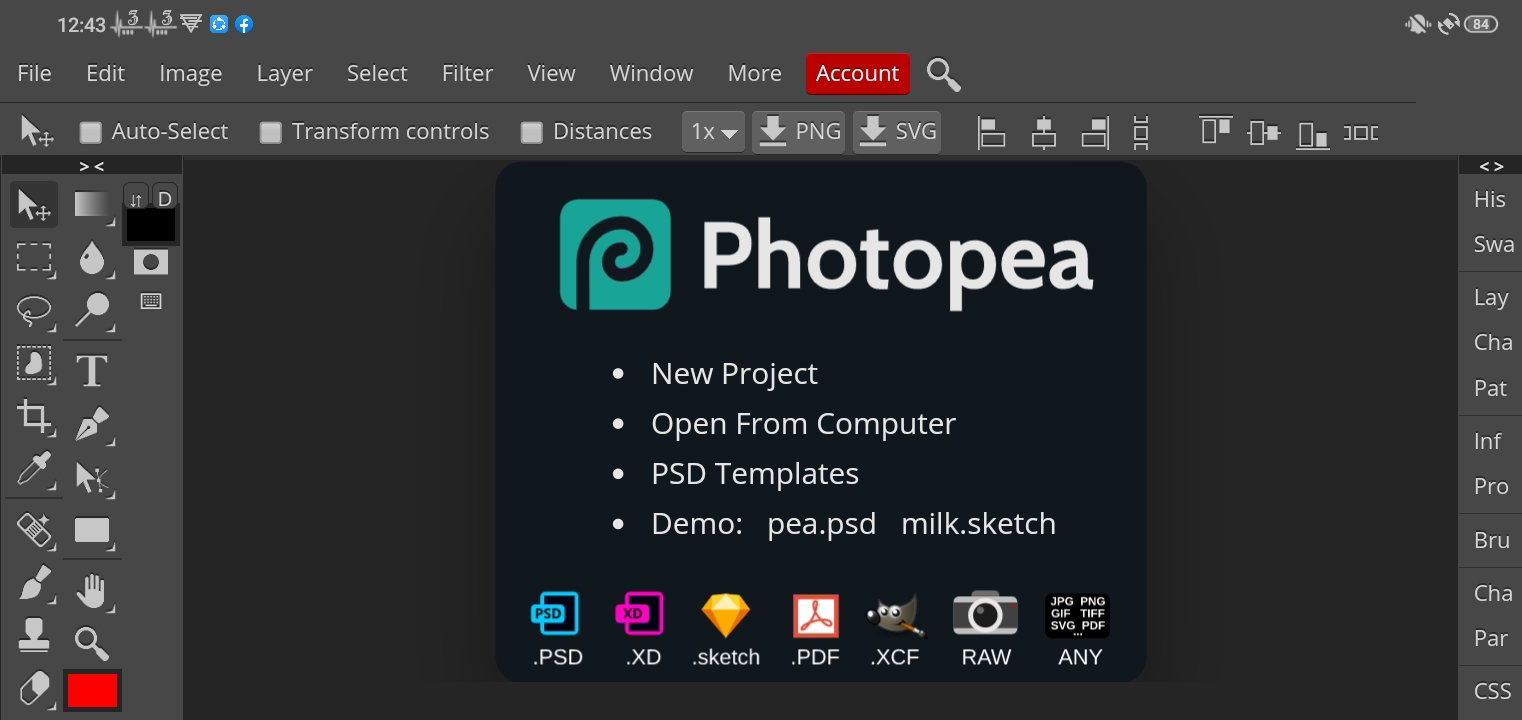This screenshot has height=720, width=1522.
Task: Select the Move tool in the left toolbar
Action: [x=34, y=205]
